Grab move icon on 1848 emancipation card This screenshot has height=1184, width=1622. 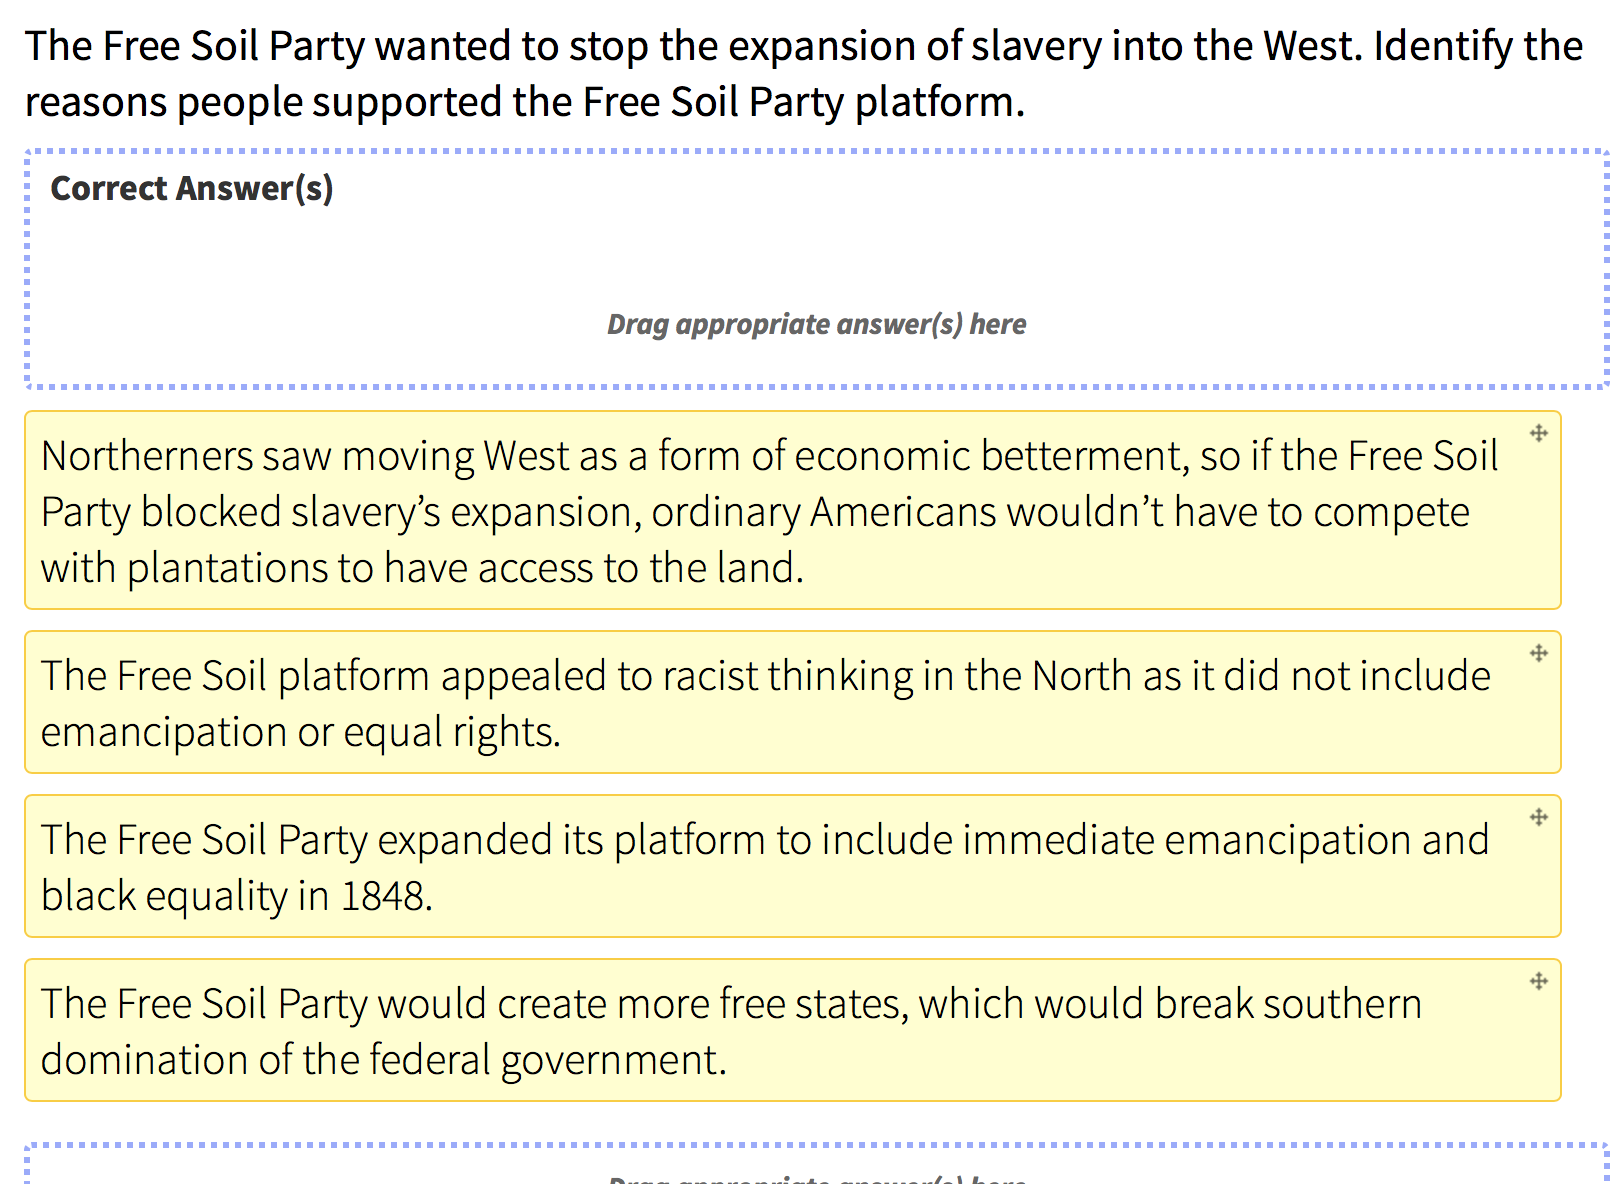[x=1539, y=817]
